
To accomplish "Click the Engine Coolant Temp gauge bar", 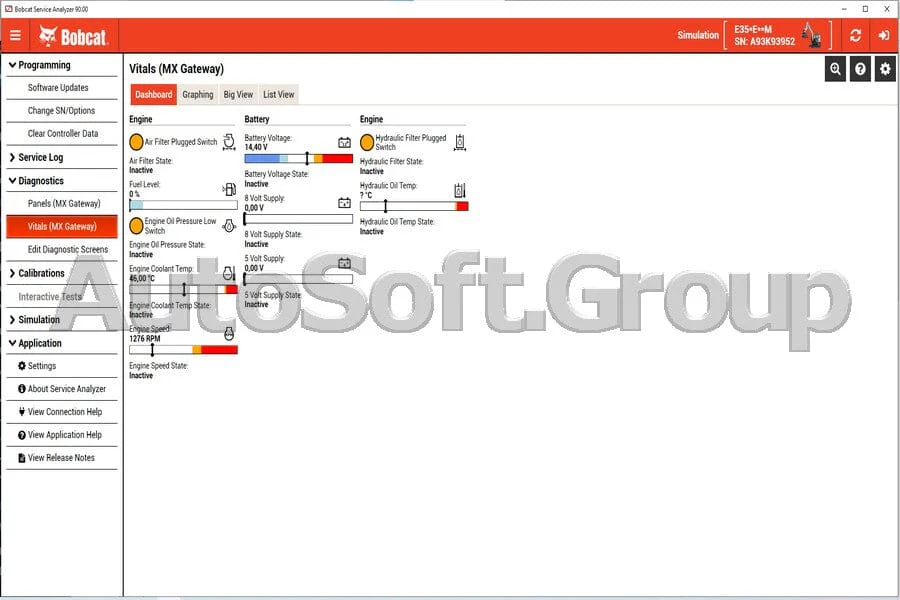I will (x=184, y=289).
